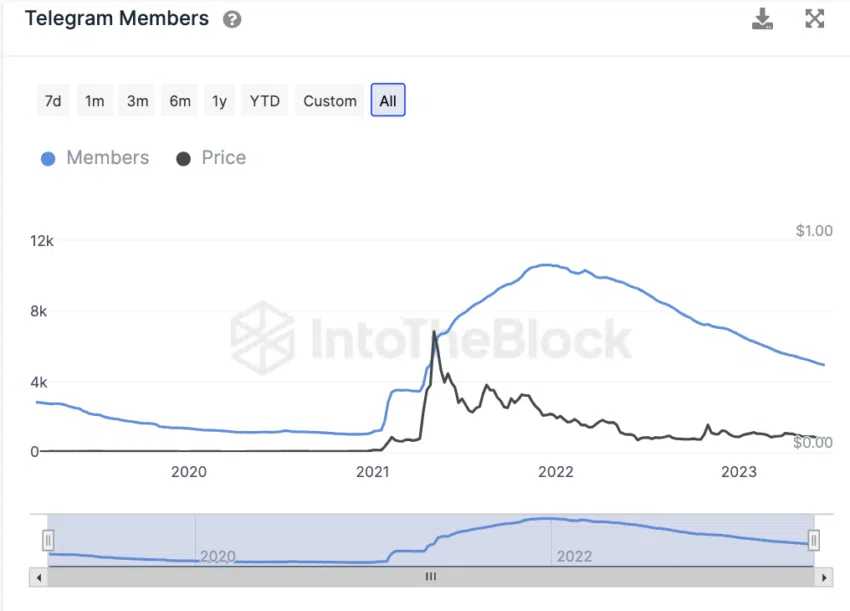This screenshot has height=611, width=850.
Task: Choose the 1y time range
Action: click(219, 101)
